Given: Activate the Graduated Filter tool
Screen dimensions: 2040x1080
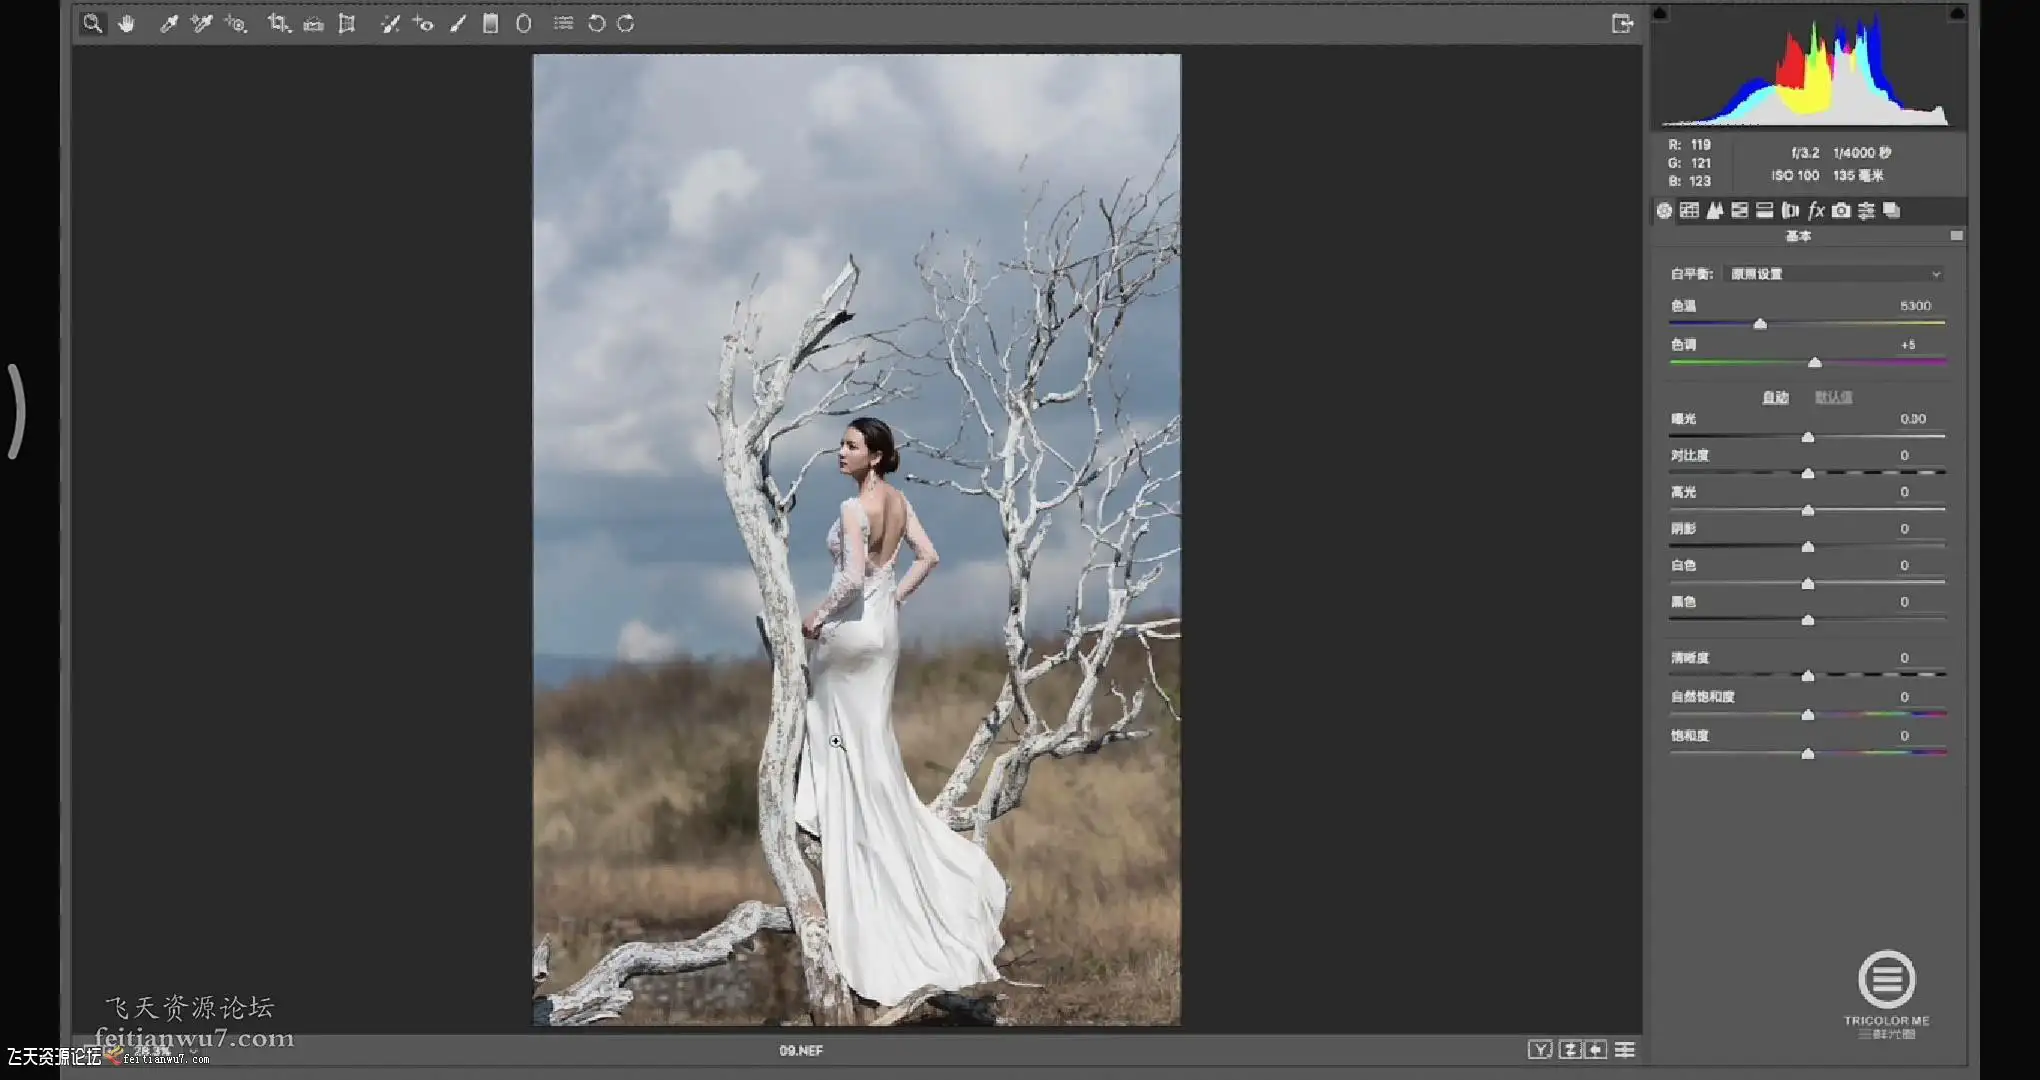Looking at the screenshot, I should (490, 24).
